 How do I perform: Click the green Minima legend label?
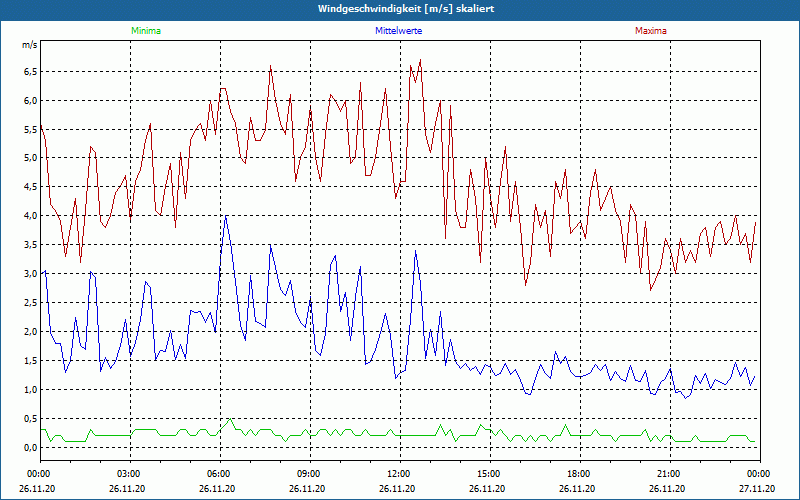[146, 31]
